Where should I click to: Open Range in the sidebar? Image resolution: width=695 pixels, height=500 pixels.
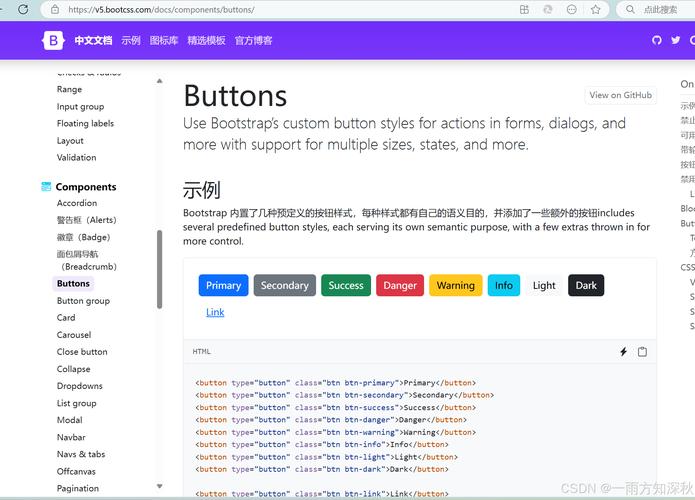[x=70, y=90]
